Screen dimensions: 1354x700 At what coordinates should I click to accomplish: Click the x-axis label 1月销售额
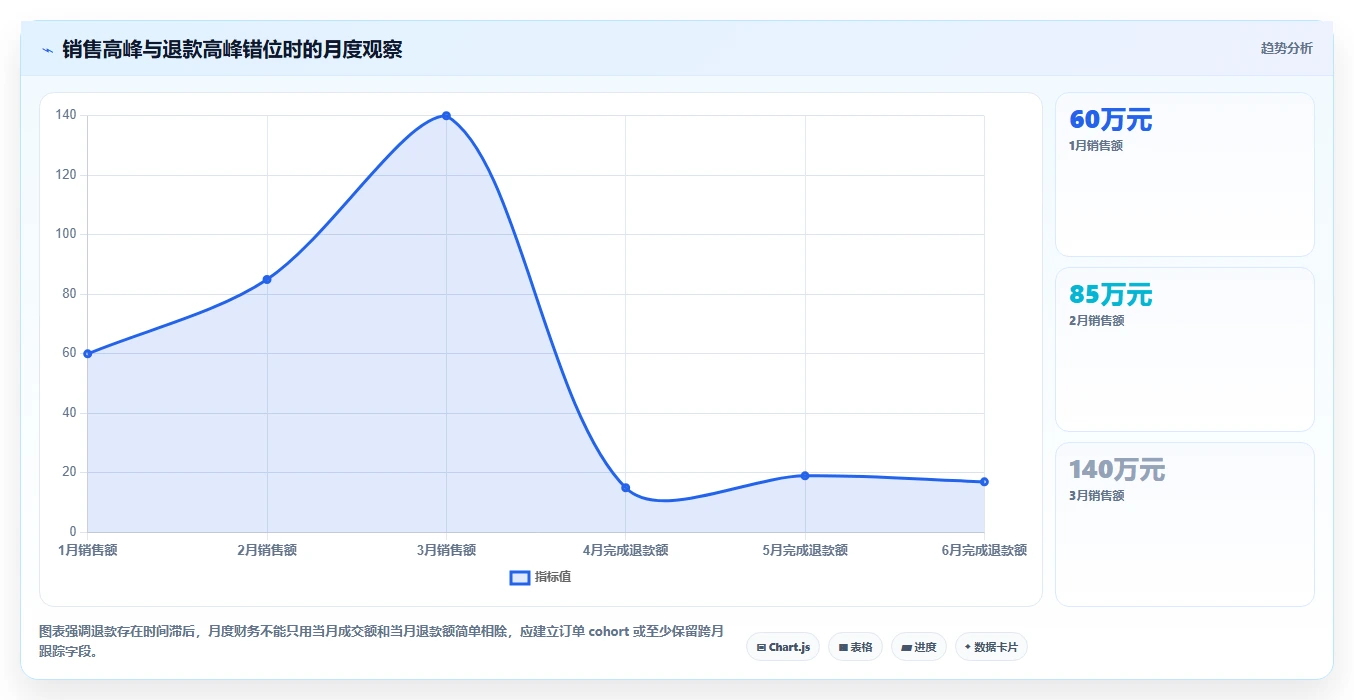tap(88, 550)
